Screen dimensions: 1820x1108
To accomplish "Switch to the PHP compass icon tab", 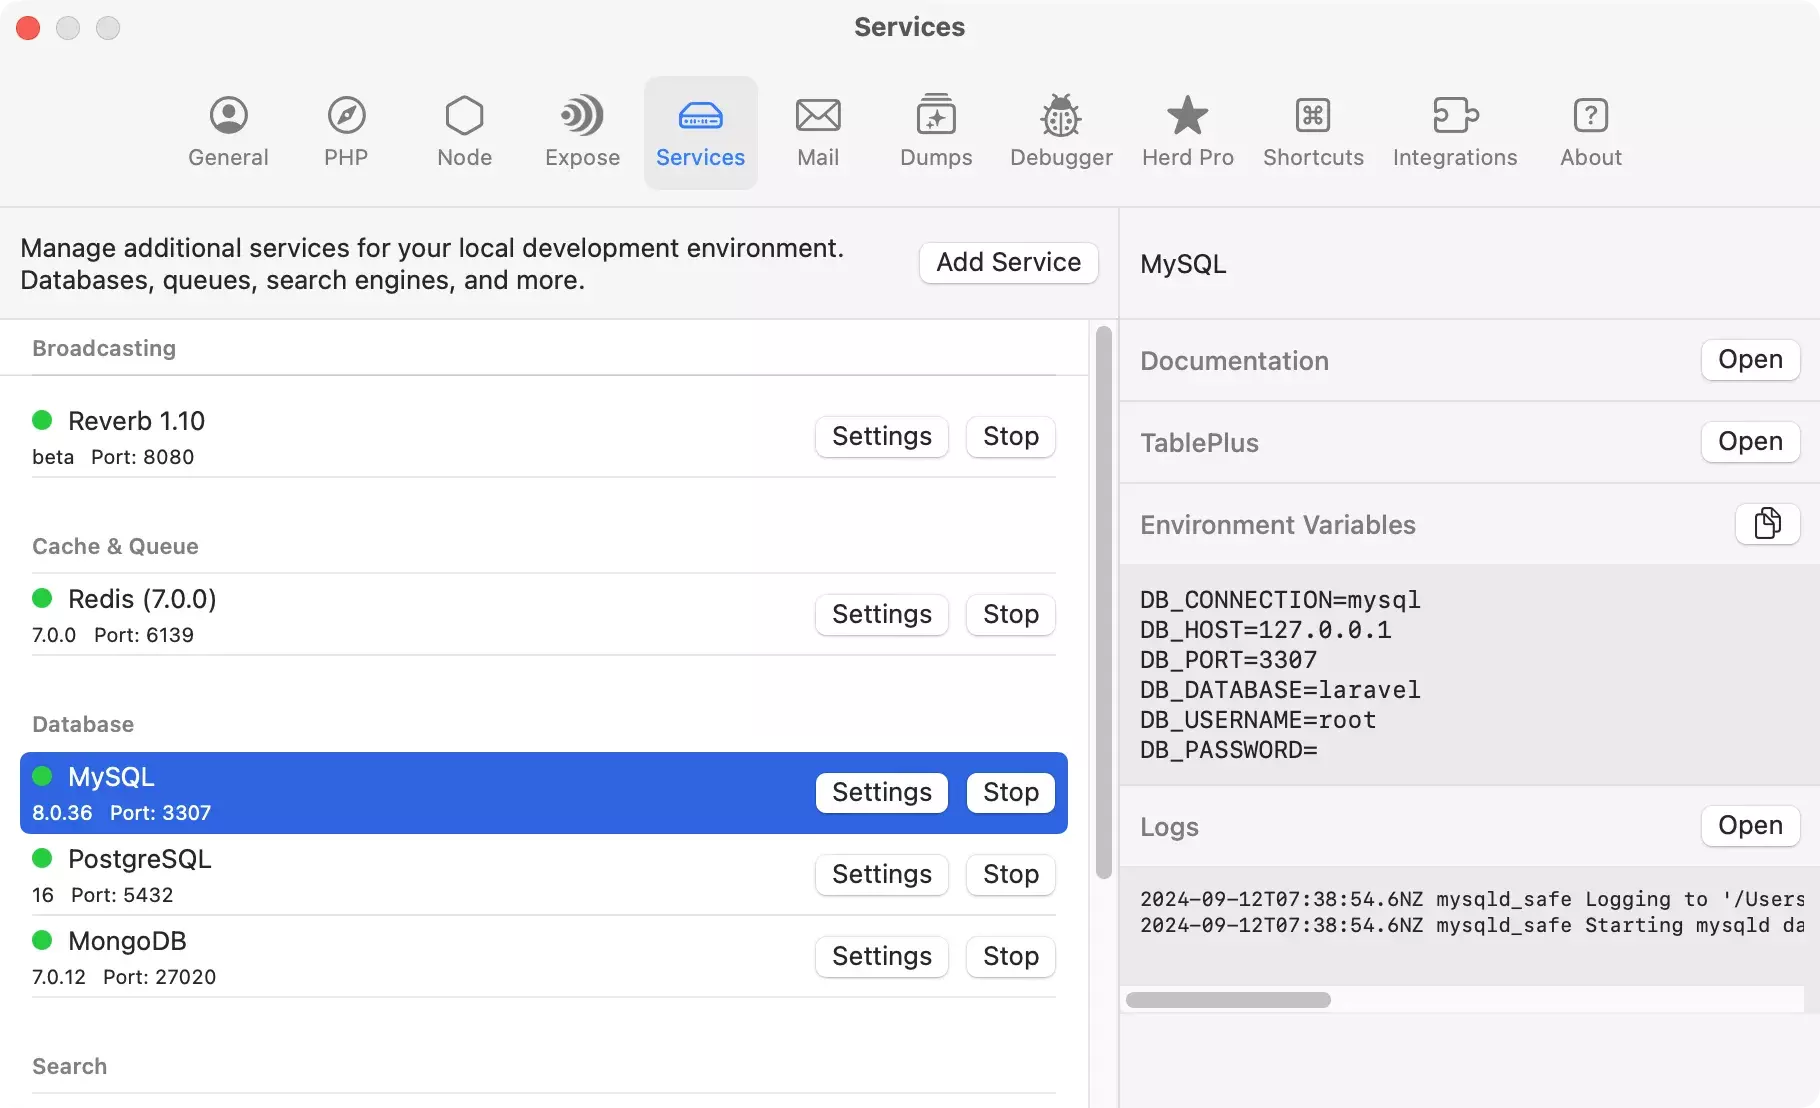I will [346, 116].
